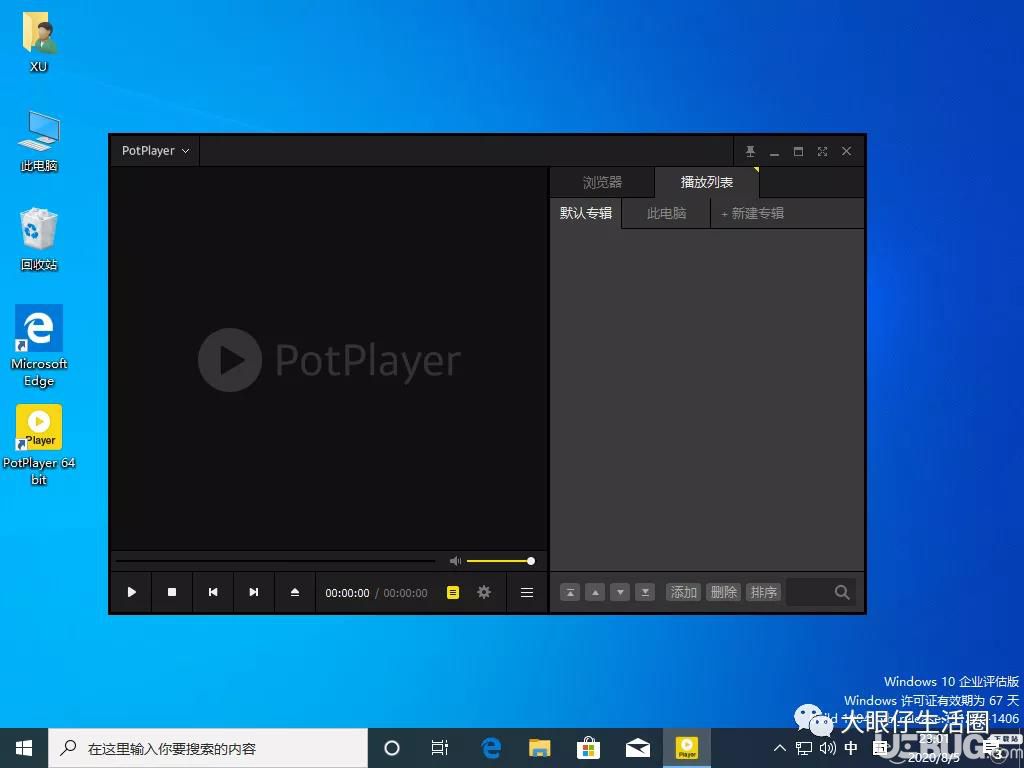Open system volume tray icon
Screen dimensions: 1024x768
(827, 748)
